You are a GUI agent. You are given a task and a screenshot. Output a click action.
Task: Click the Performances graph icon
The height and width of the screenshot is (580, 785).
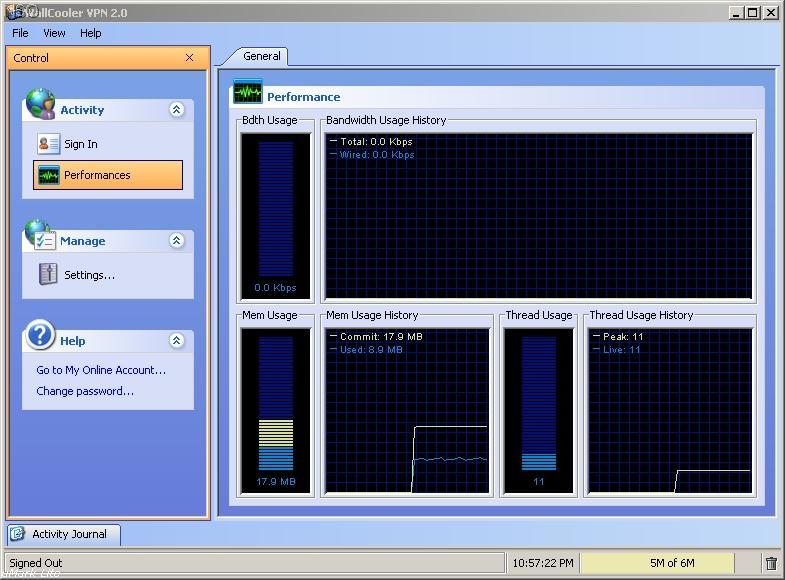49,175
